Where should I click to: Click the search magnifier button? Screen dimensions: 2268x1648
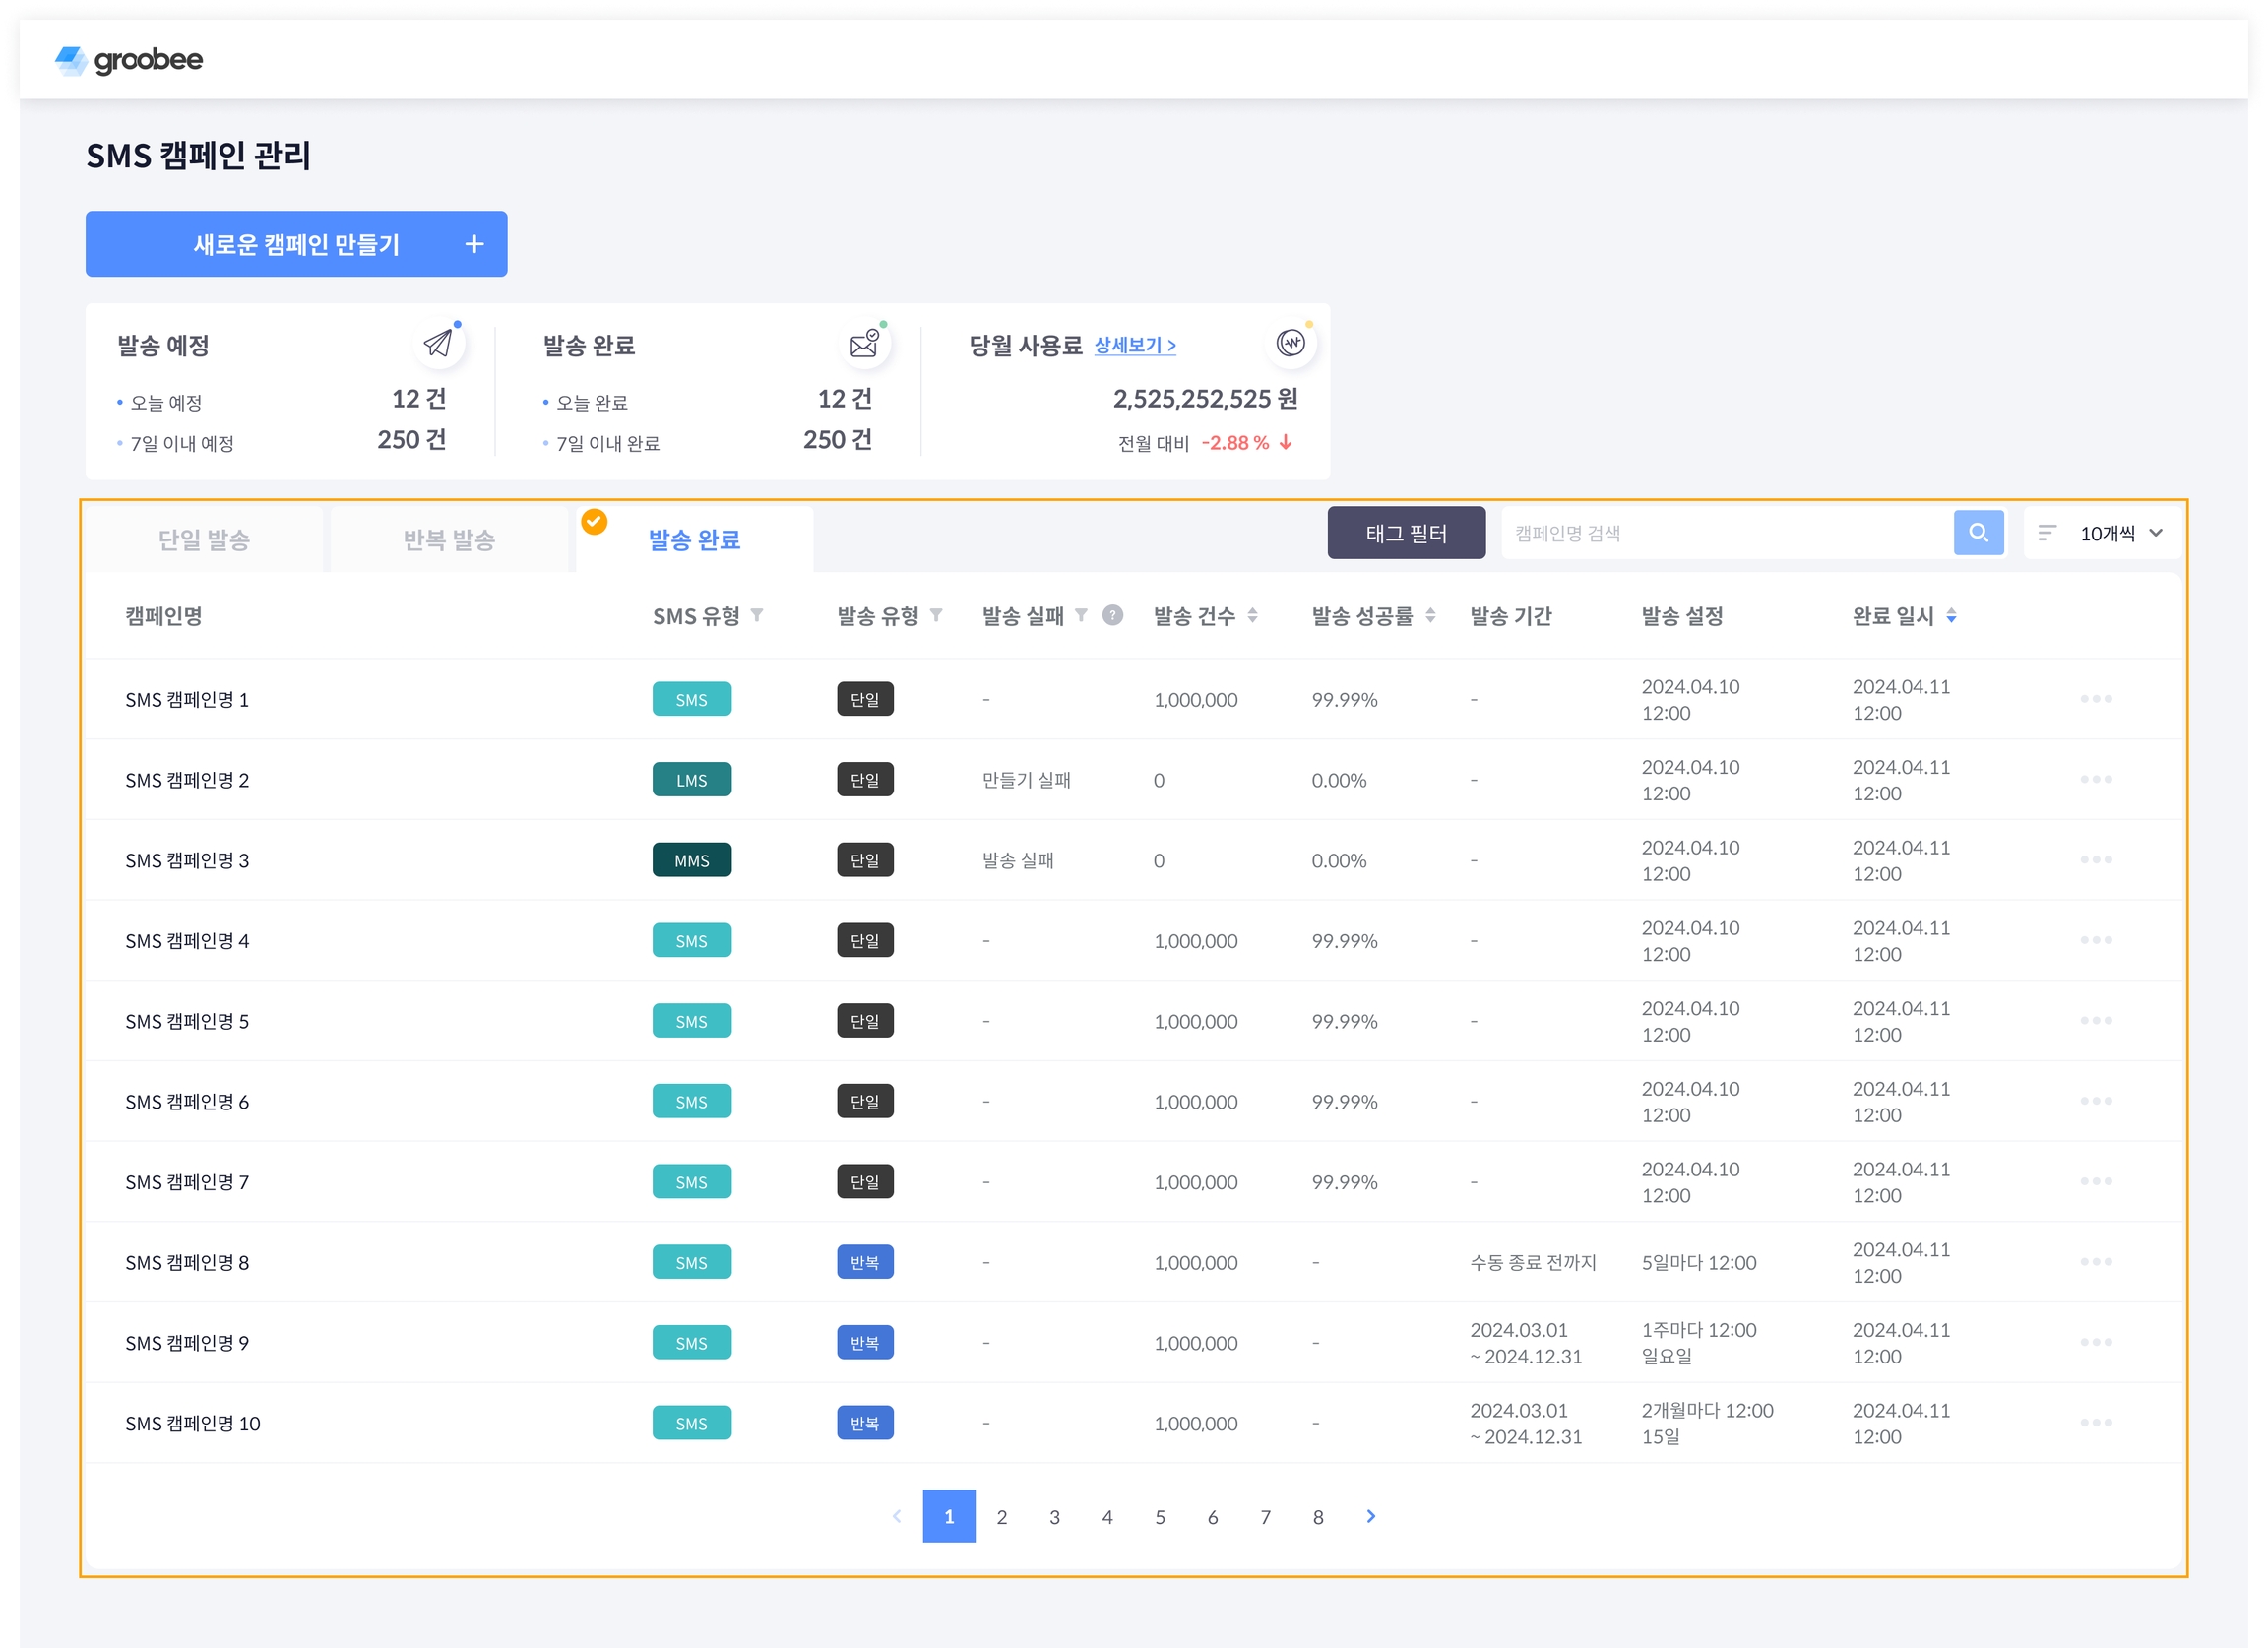coord(1977,533)
